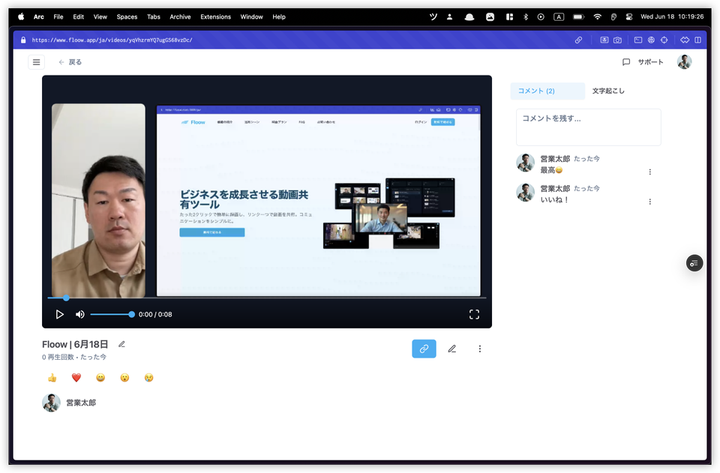This screenshot has height=473, width=720.
Task: Open options for 最高 comment
Action: 650,172
